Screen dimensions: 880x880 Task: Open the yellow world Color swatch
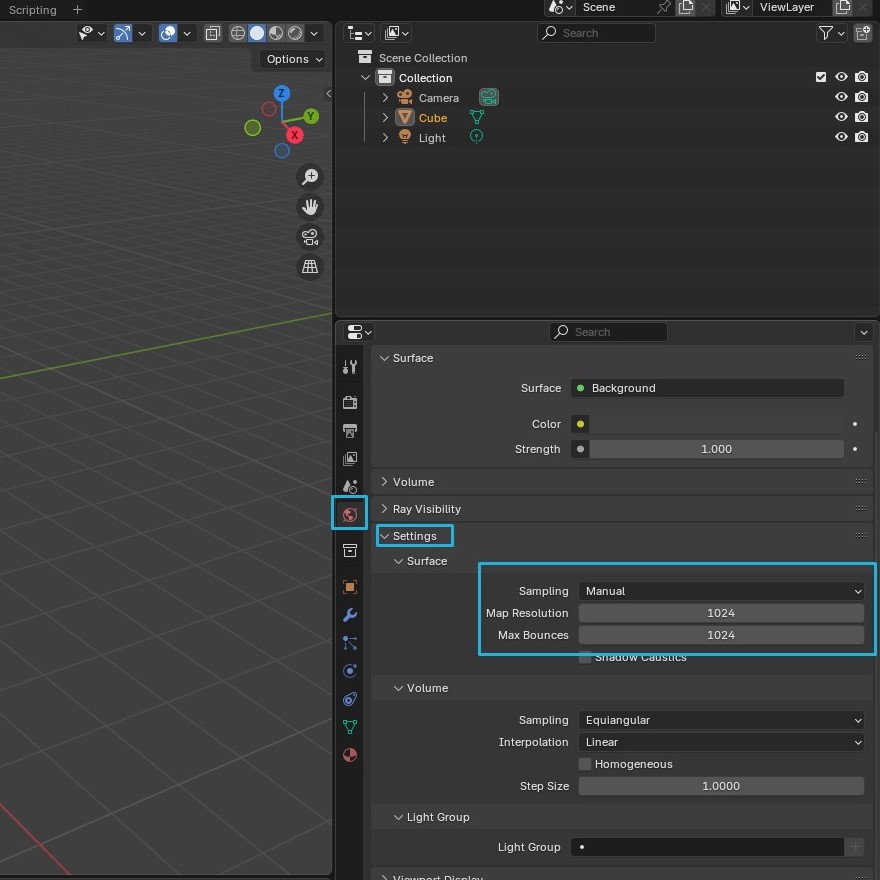[x=580, y=423]
